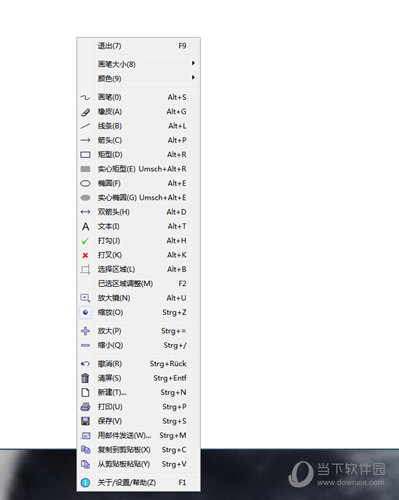Viewport: 399px width, 500px height.
Task: Select the filled ellipse icon 实心椭圆(G)
Action: click(x=85, y=198)
